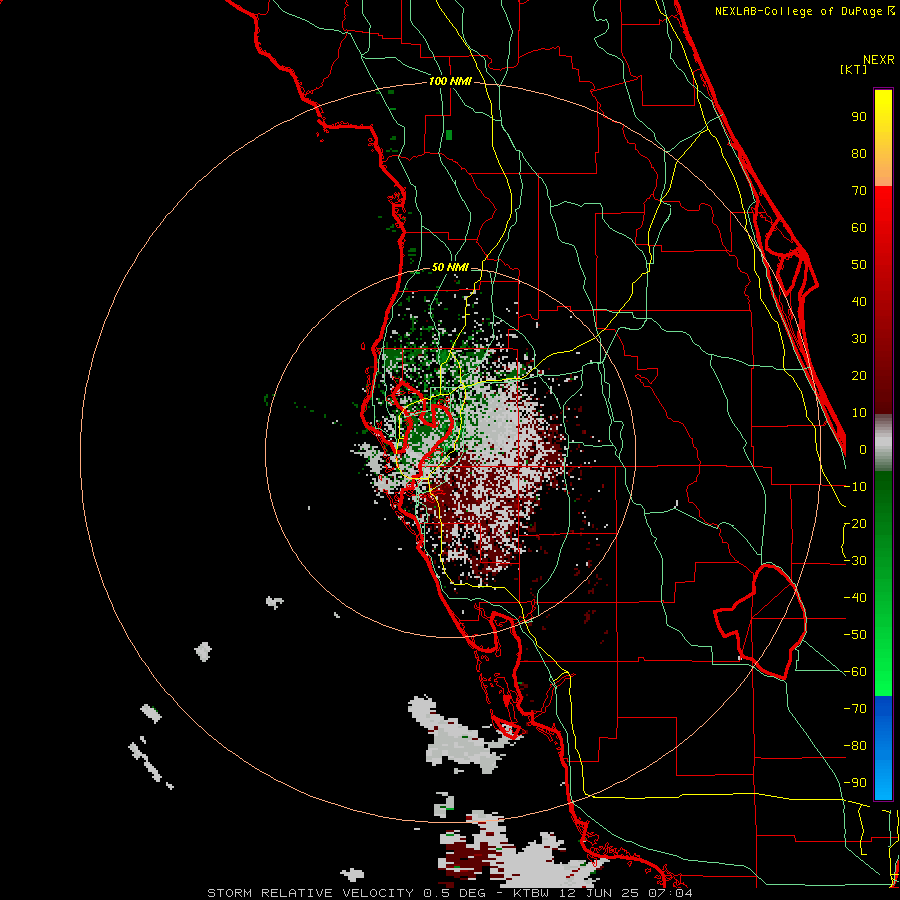Select the 100 NMI range ring label
The height and width of the screenshot is (900, 900).
[x=450, y=82]
